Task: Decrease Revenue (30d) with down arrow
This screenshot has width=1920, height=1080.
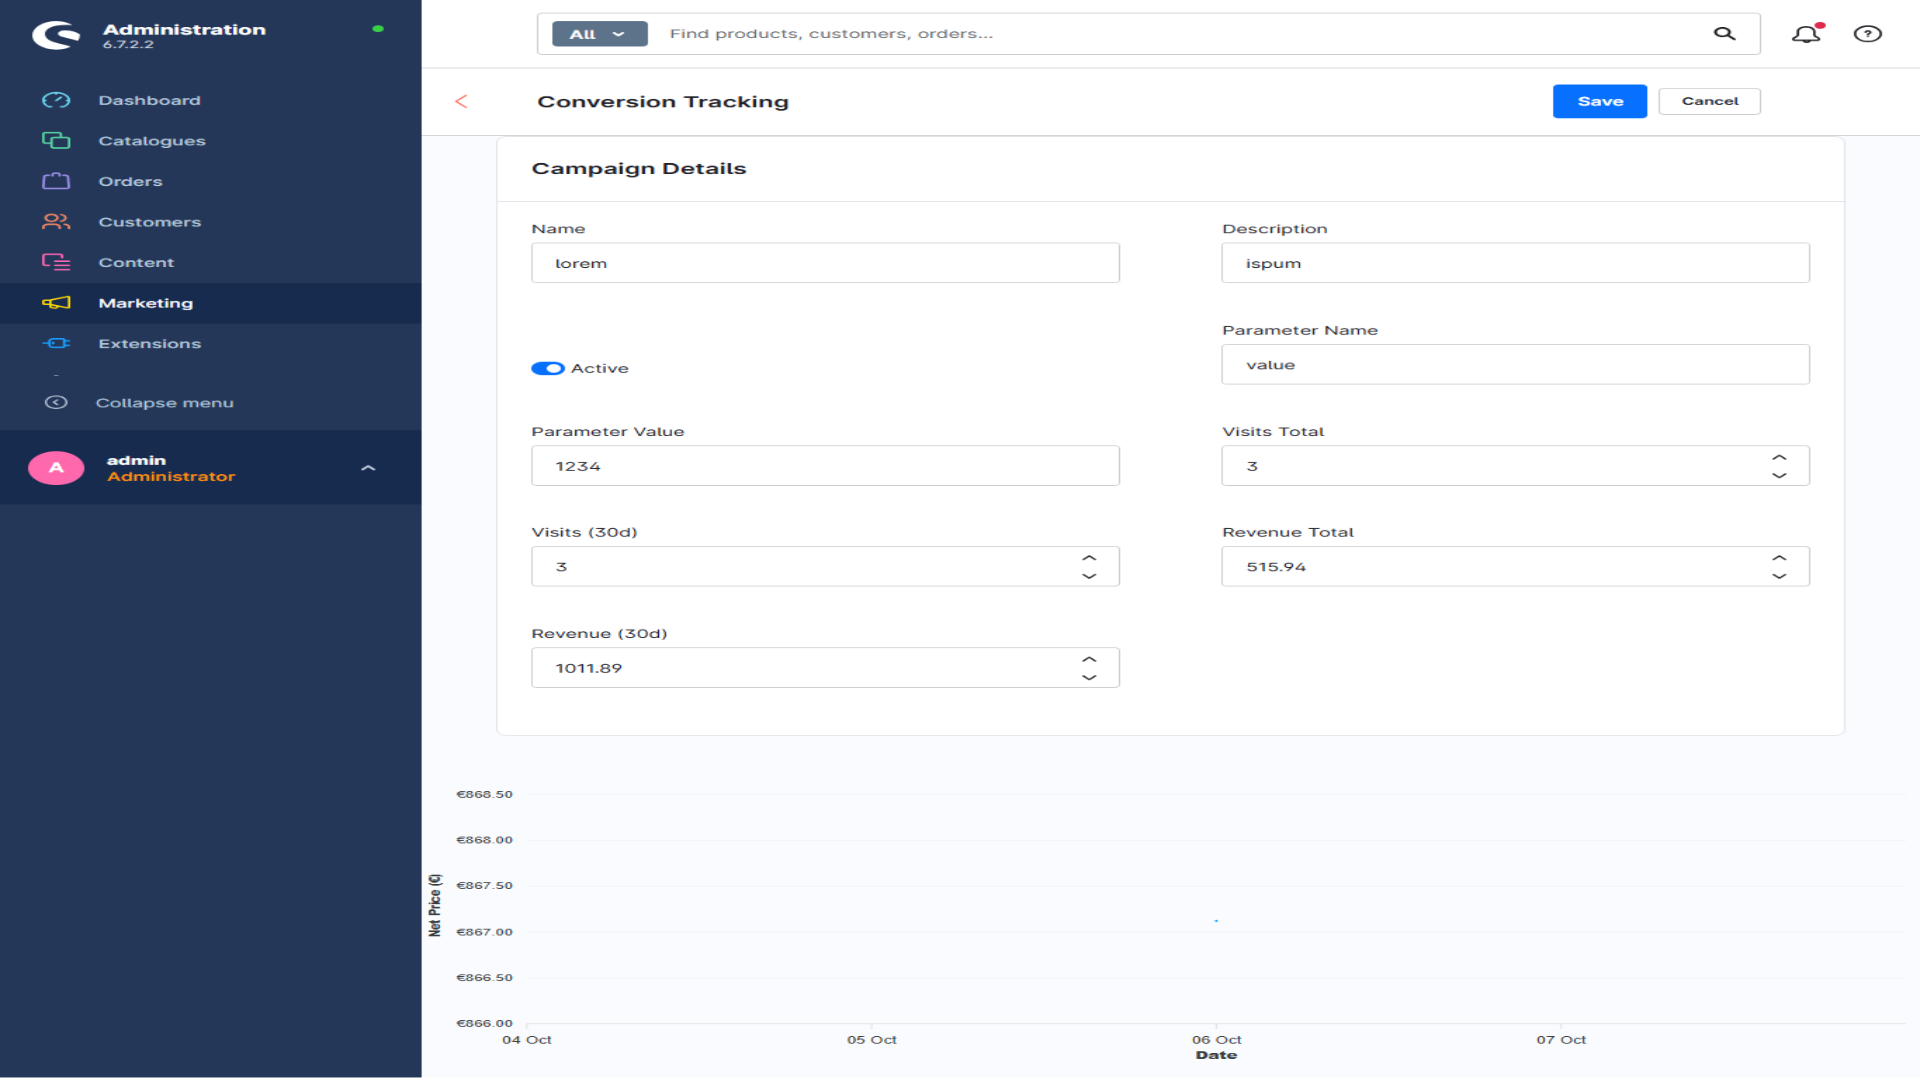Action: (1089, 678)
